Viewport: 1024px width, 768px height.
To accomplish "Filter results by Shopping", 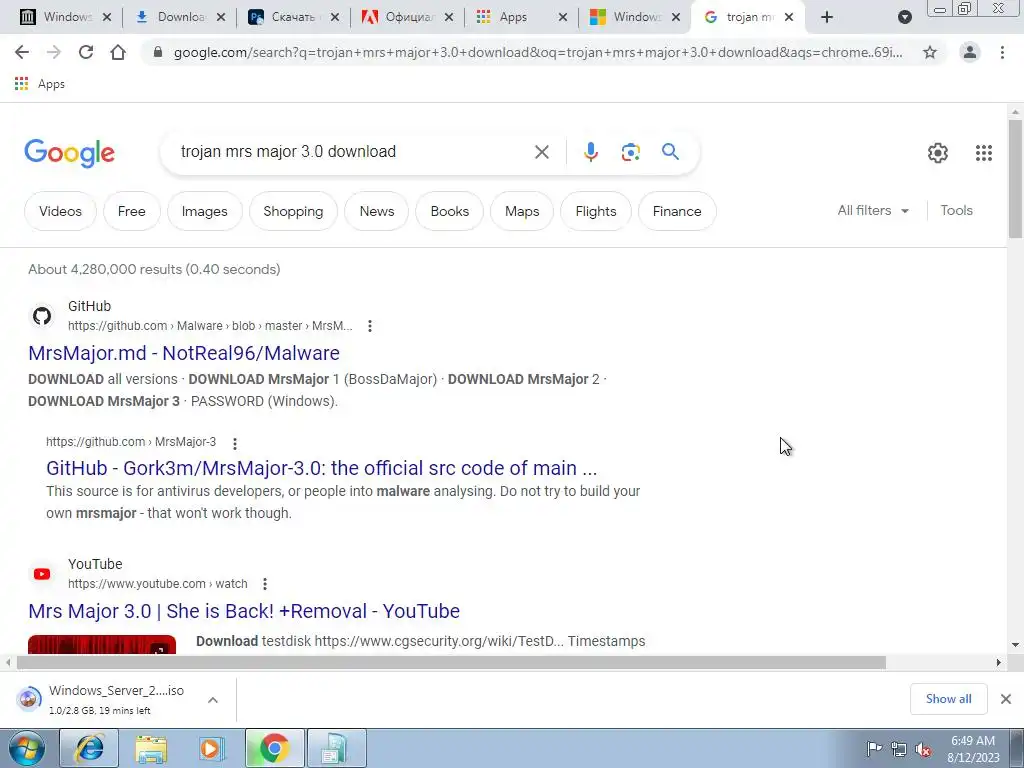I will click(293, 211).
